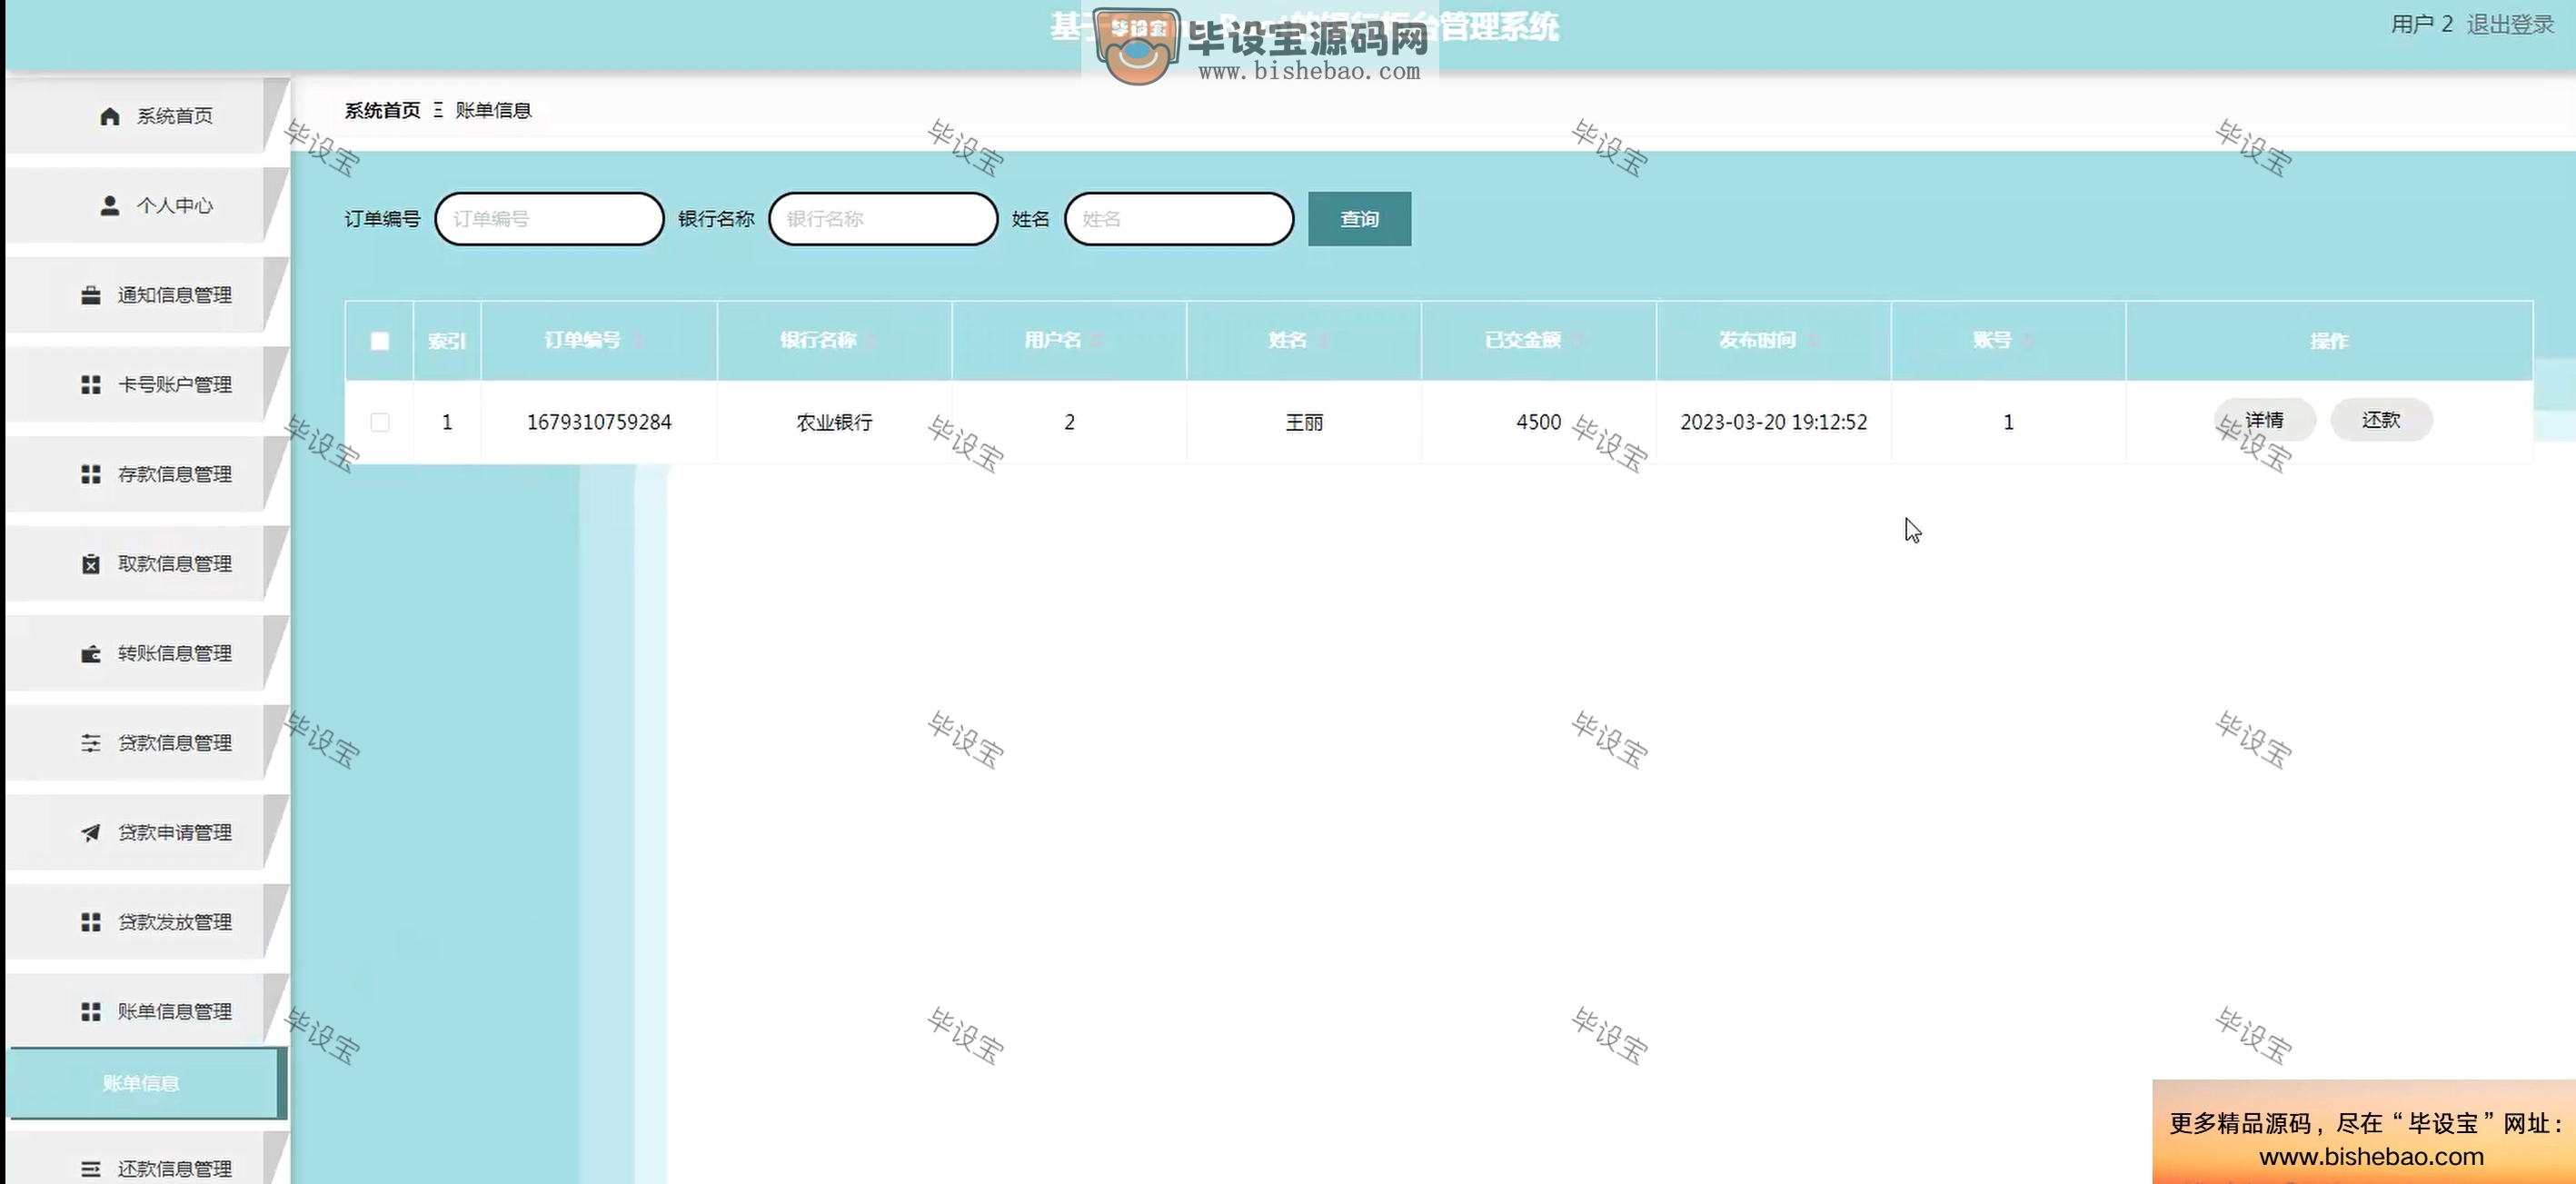Click 退出登录 to log out

pos(2510,24)
